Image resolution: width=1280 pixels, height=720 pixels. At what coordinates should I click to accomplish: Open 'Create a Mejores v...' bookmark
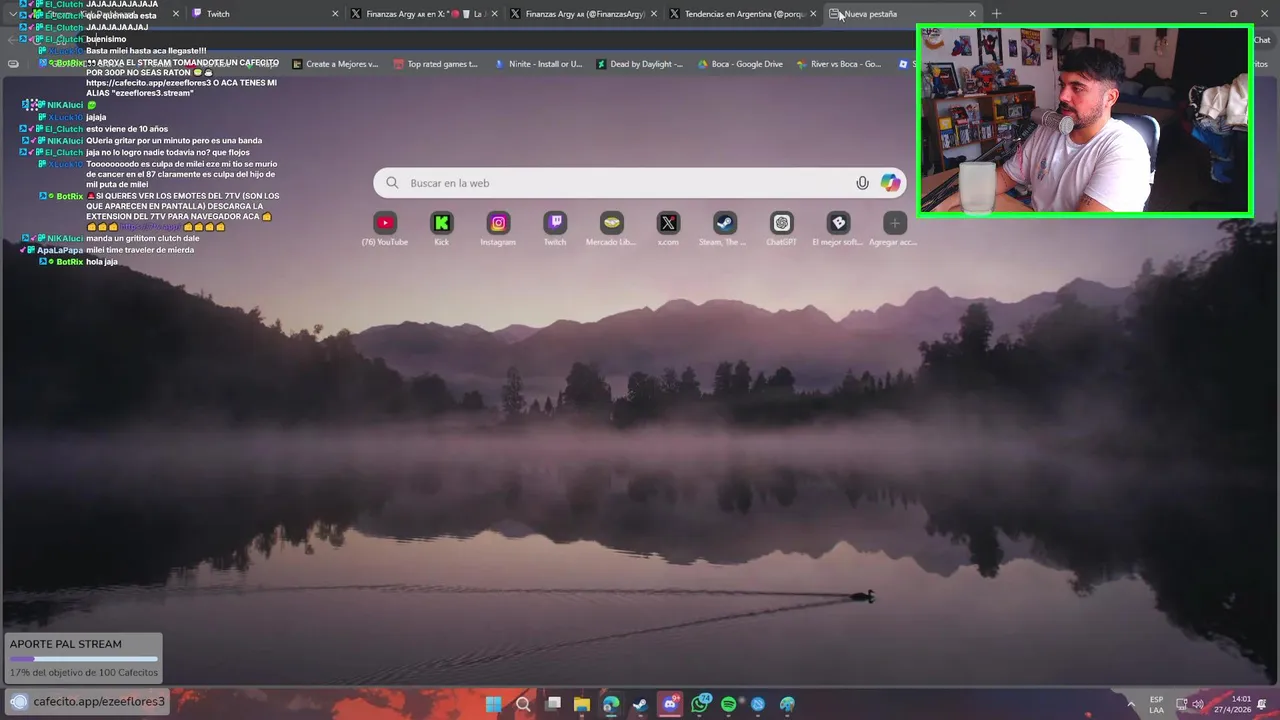(335, 64)
